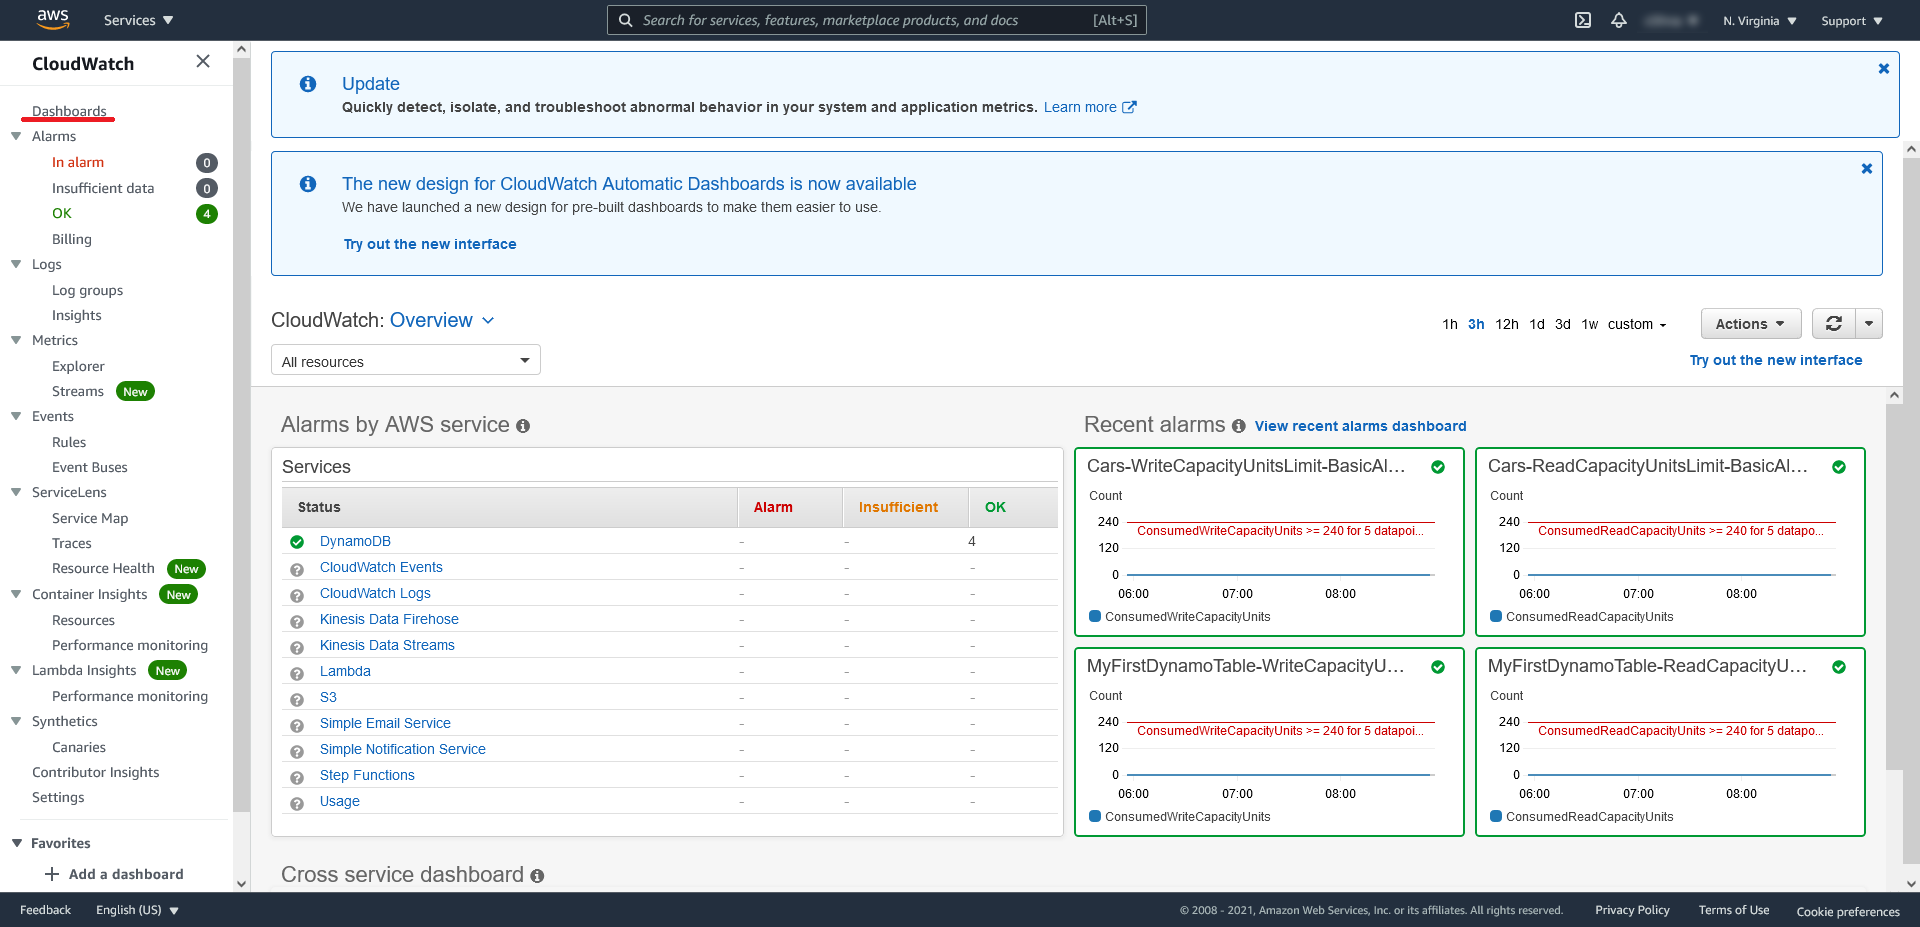Select the 3d time range
Image resolution: width=1920 pixels, height=927 pixels.
point(1563,324)
